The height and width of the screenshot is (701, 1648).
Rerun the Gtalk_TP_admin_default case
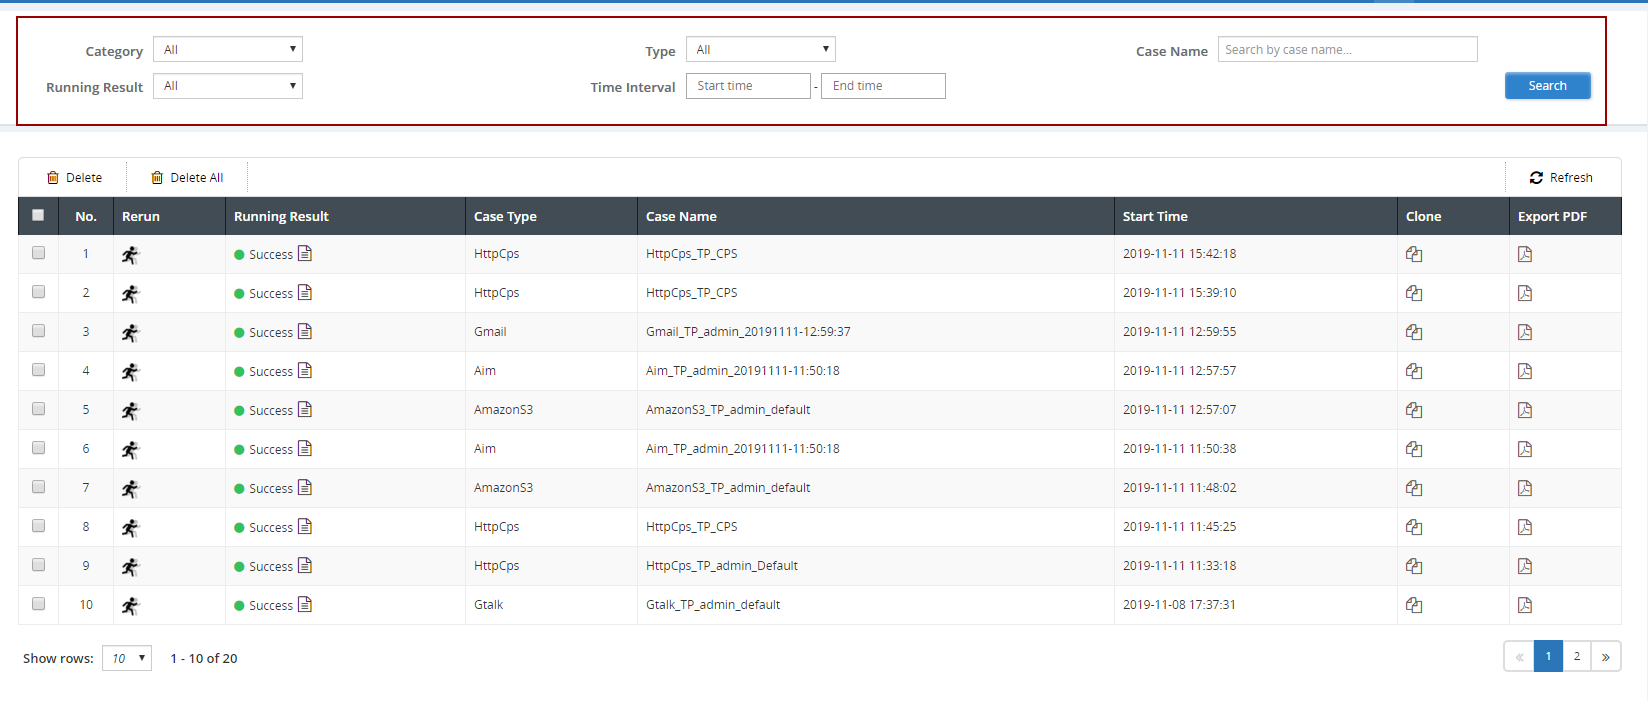[131, 606]
